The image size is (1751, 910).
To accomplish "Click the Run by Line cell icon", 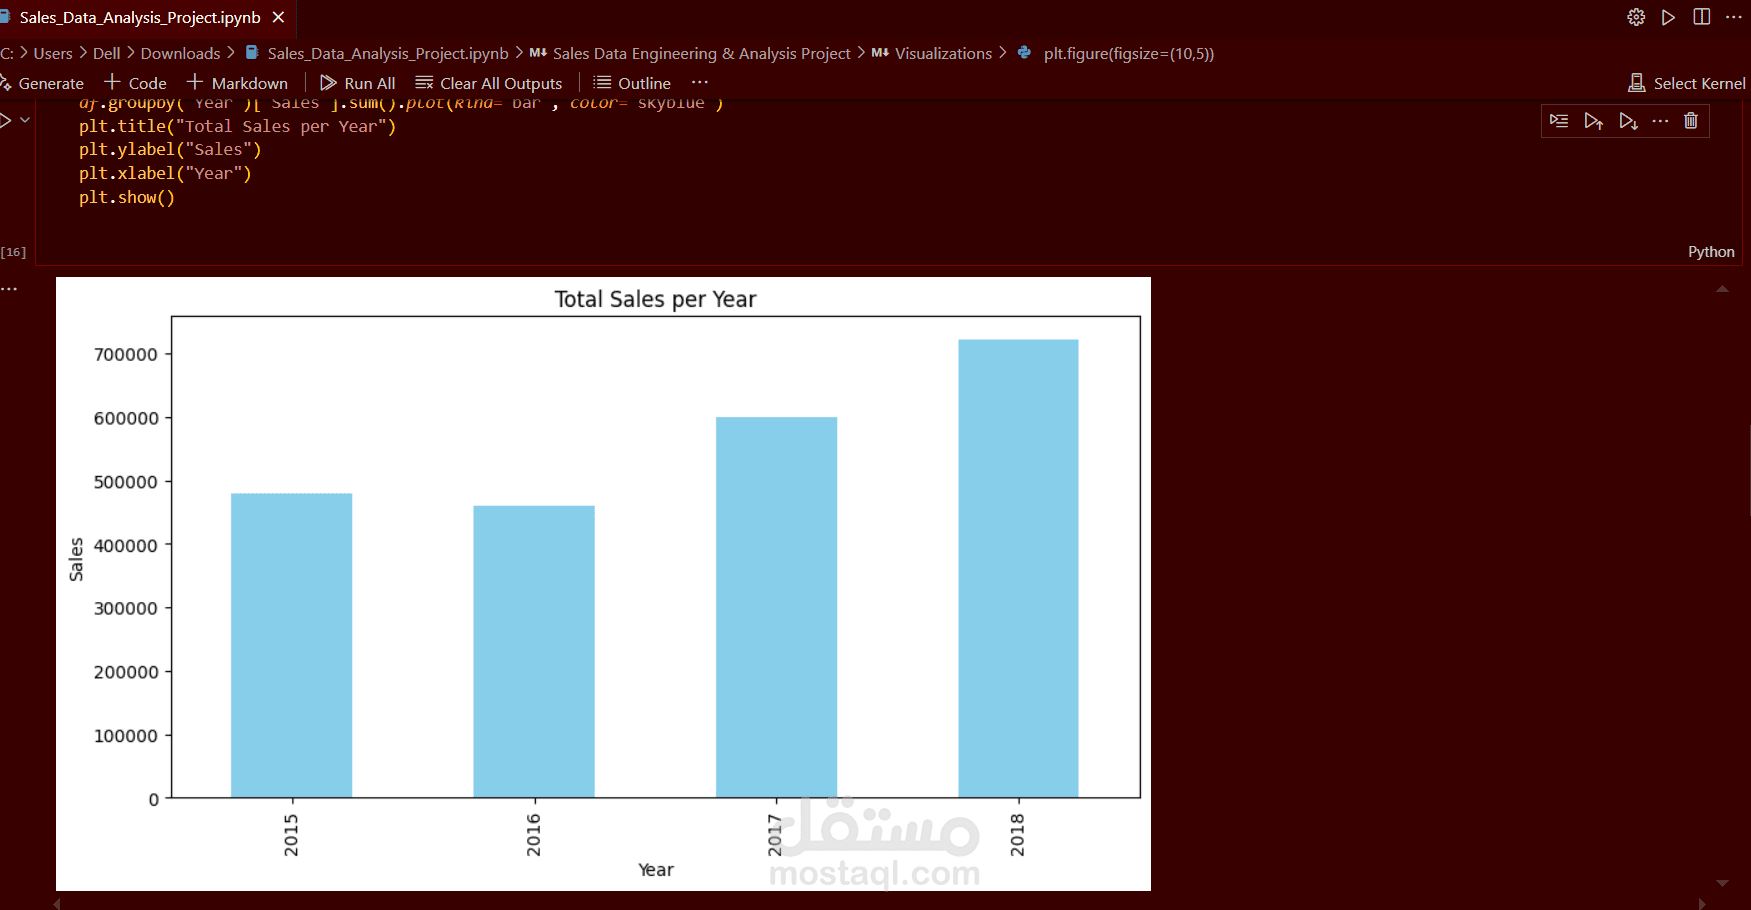I will [1559, 121].
